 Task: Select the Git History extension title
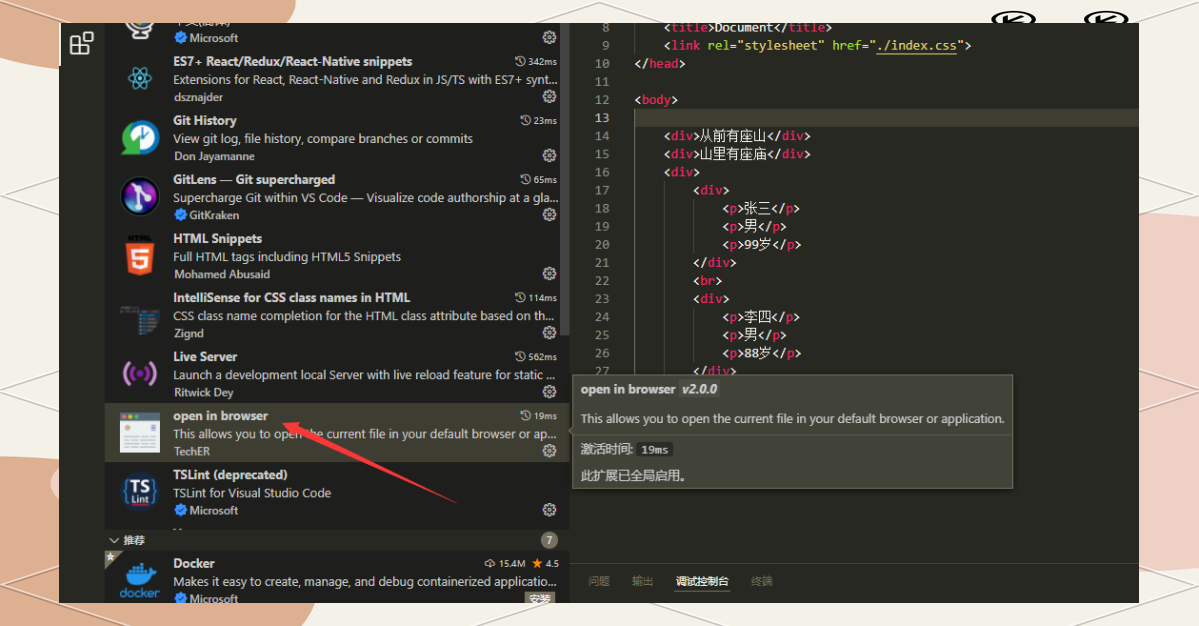click(204, 120)
